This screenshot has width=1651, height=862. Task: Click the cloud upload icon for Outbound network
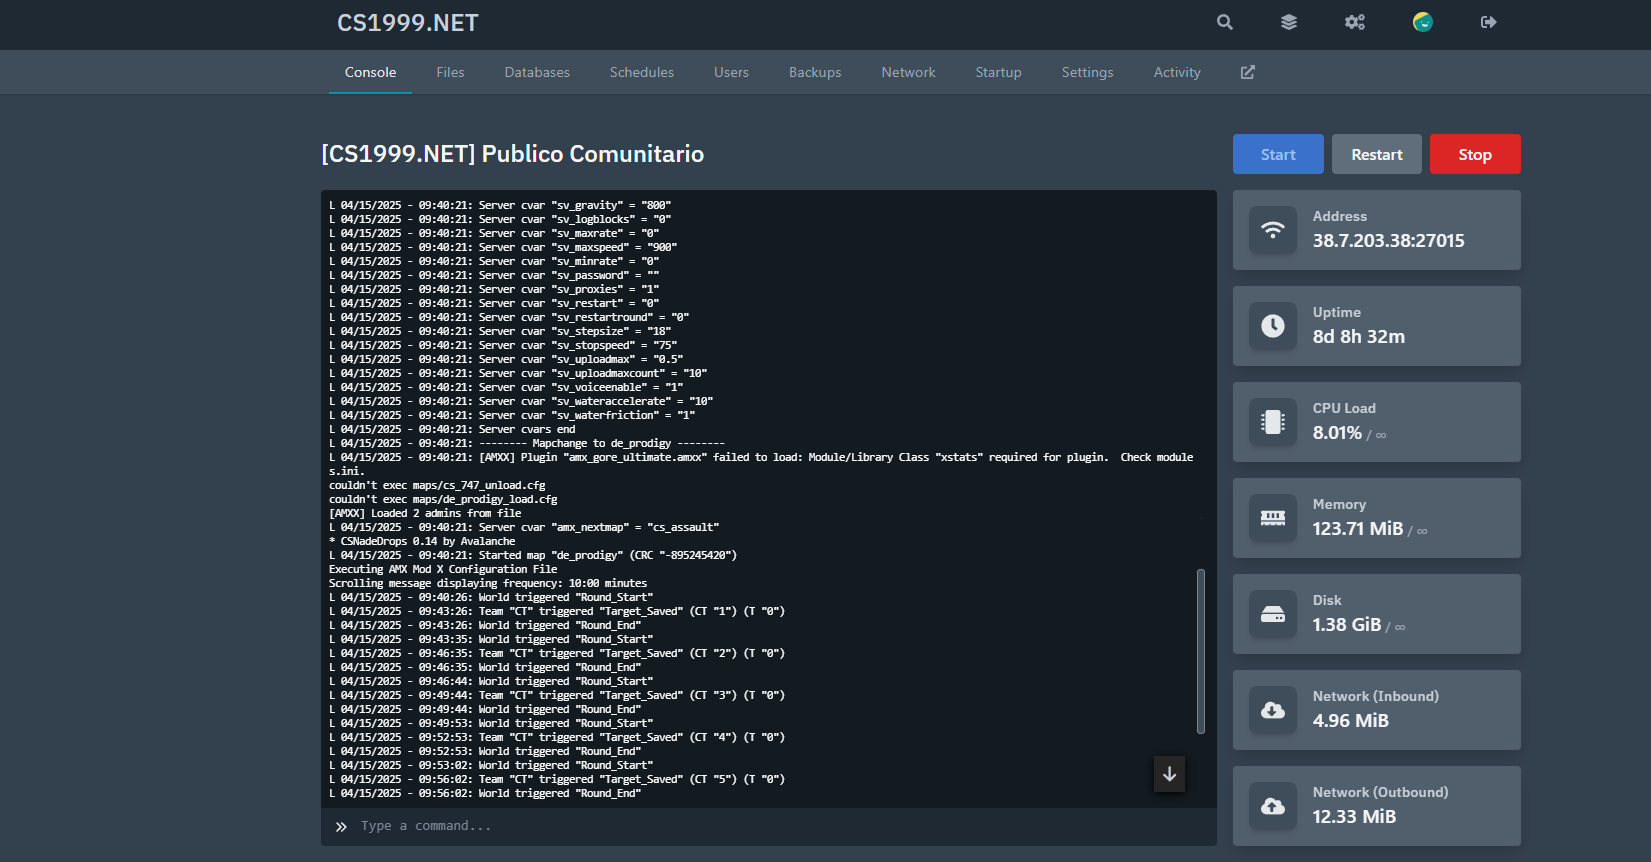point(1273,806)
